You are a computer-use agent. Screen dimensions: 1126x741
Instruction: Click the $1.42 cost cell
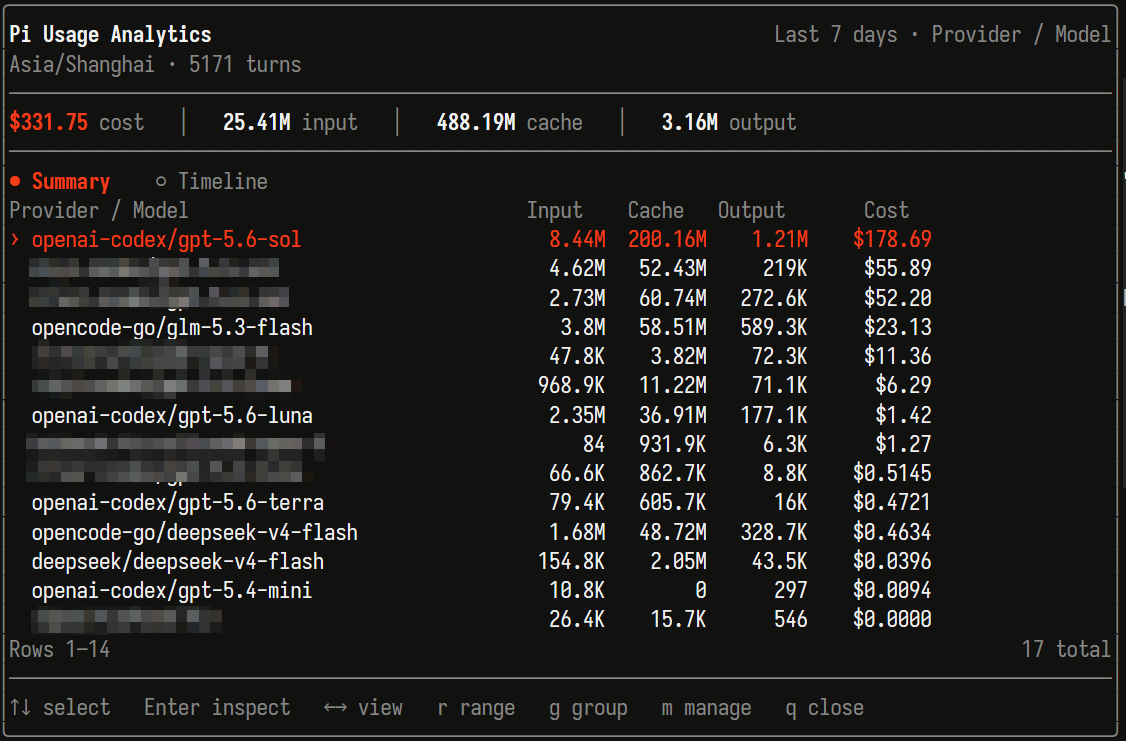[x=903, y=415]
